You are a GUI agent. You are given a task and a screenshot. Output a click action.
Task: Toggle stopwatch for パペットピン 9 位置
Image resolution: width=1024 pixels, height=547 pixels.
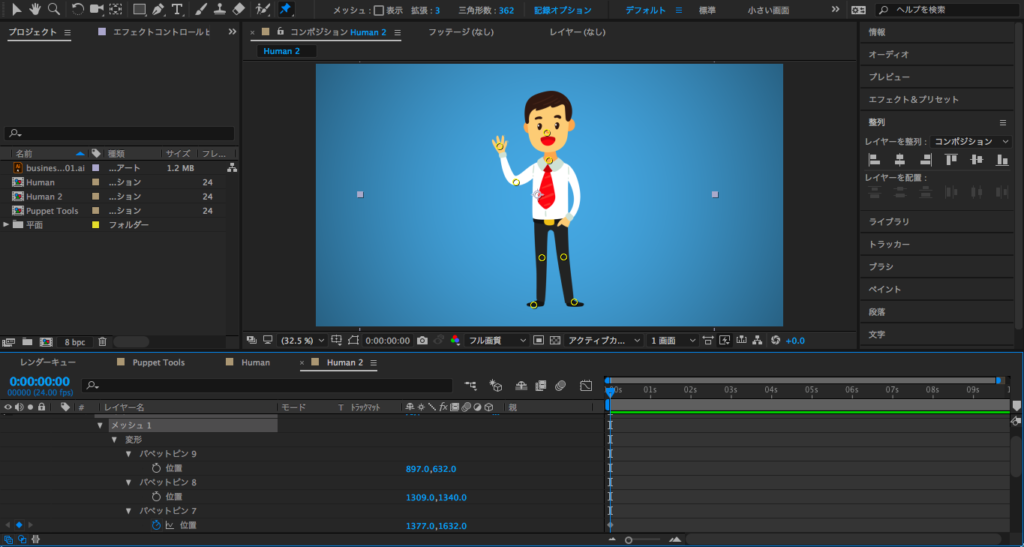click(156, 468)
